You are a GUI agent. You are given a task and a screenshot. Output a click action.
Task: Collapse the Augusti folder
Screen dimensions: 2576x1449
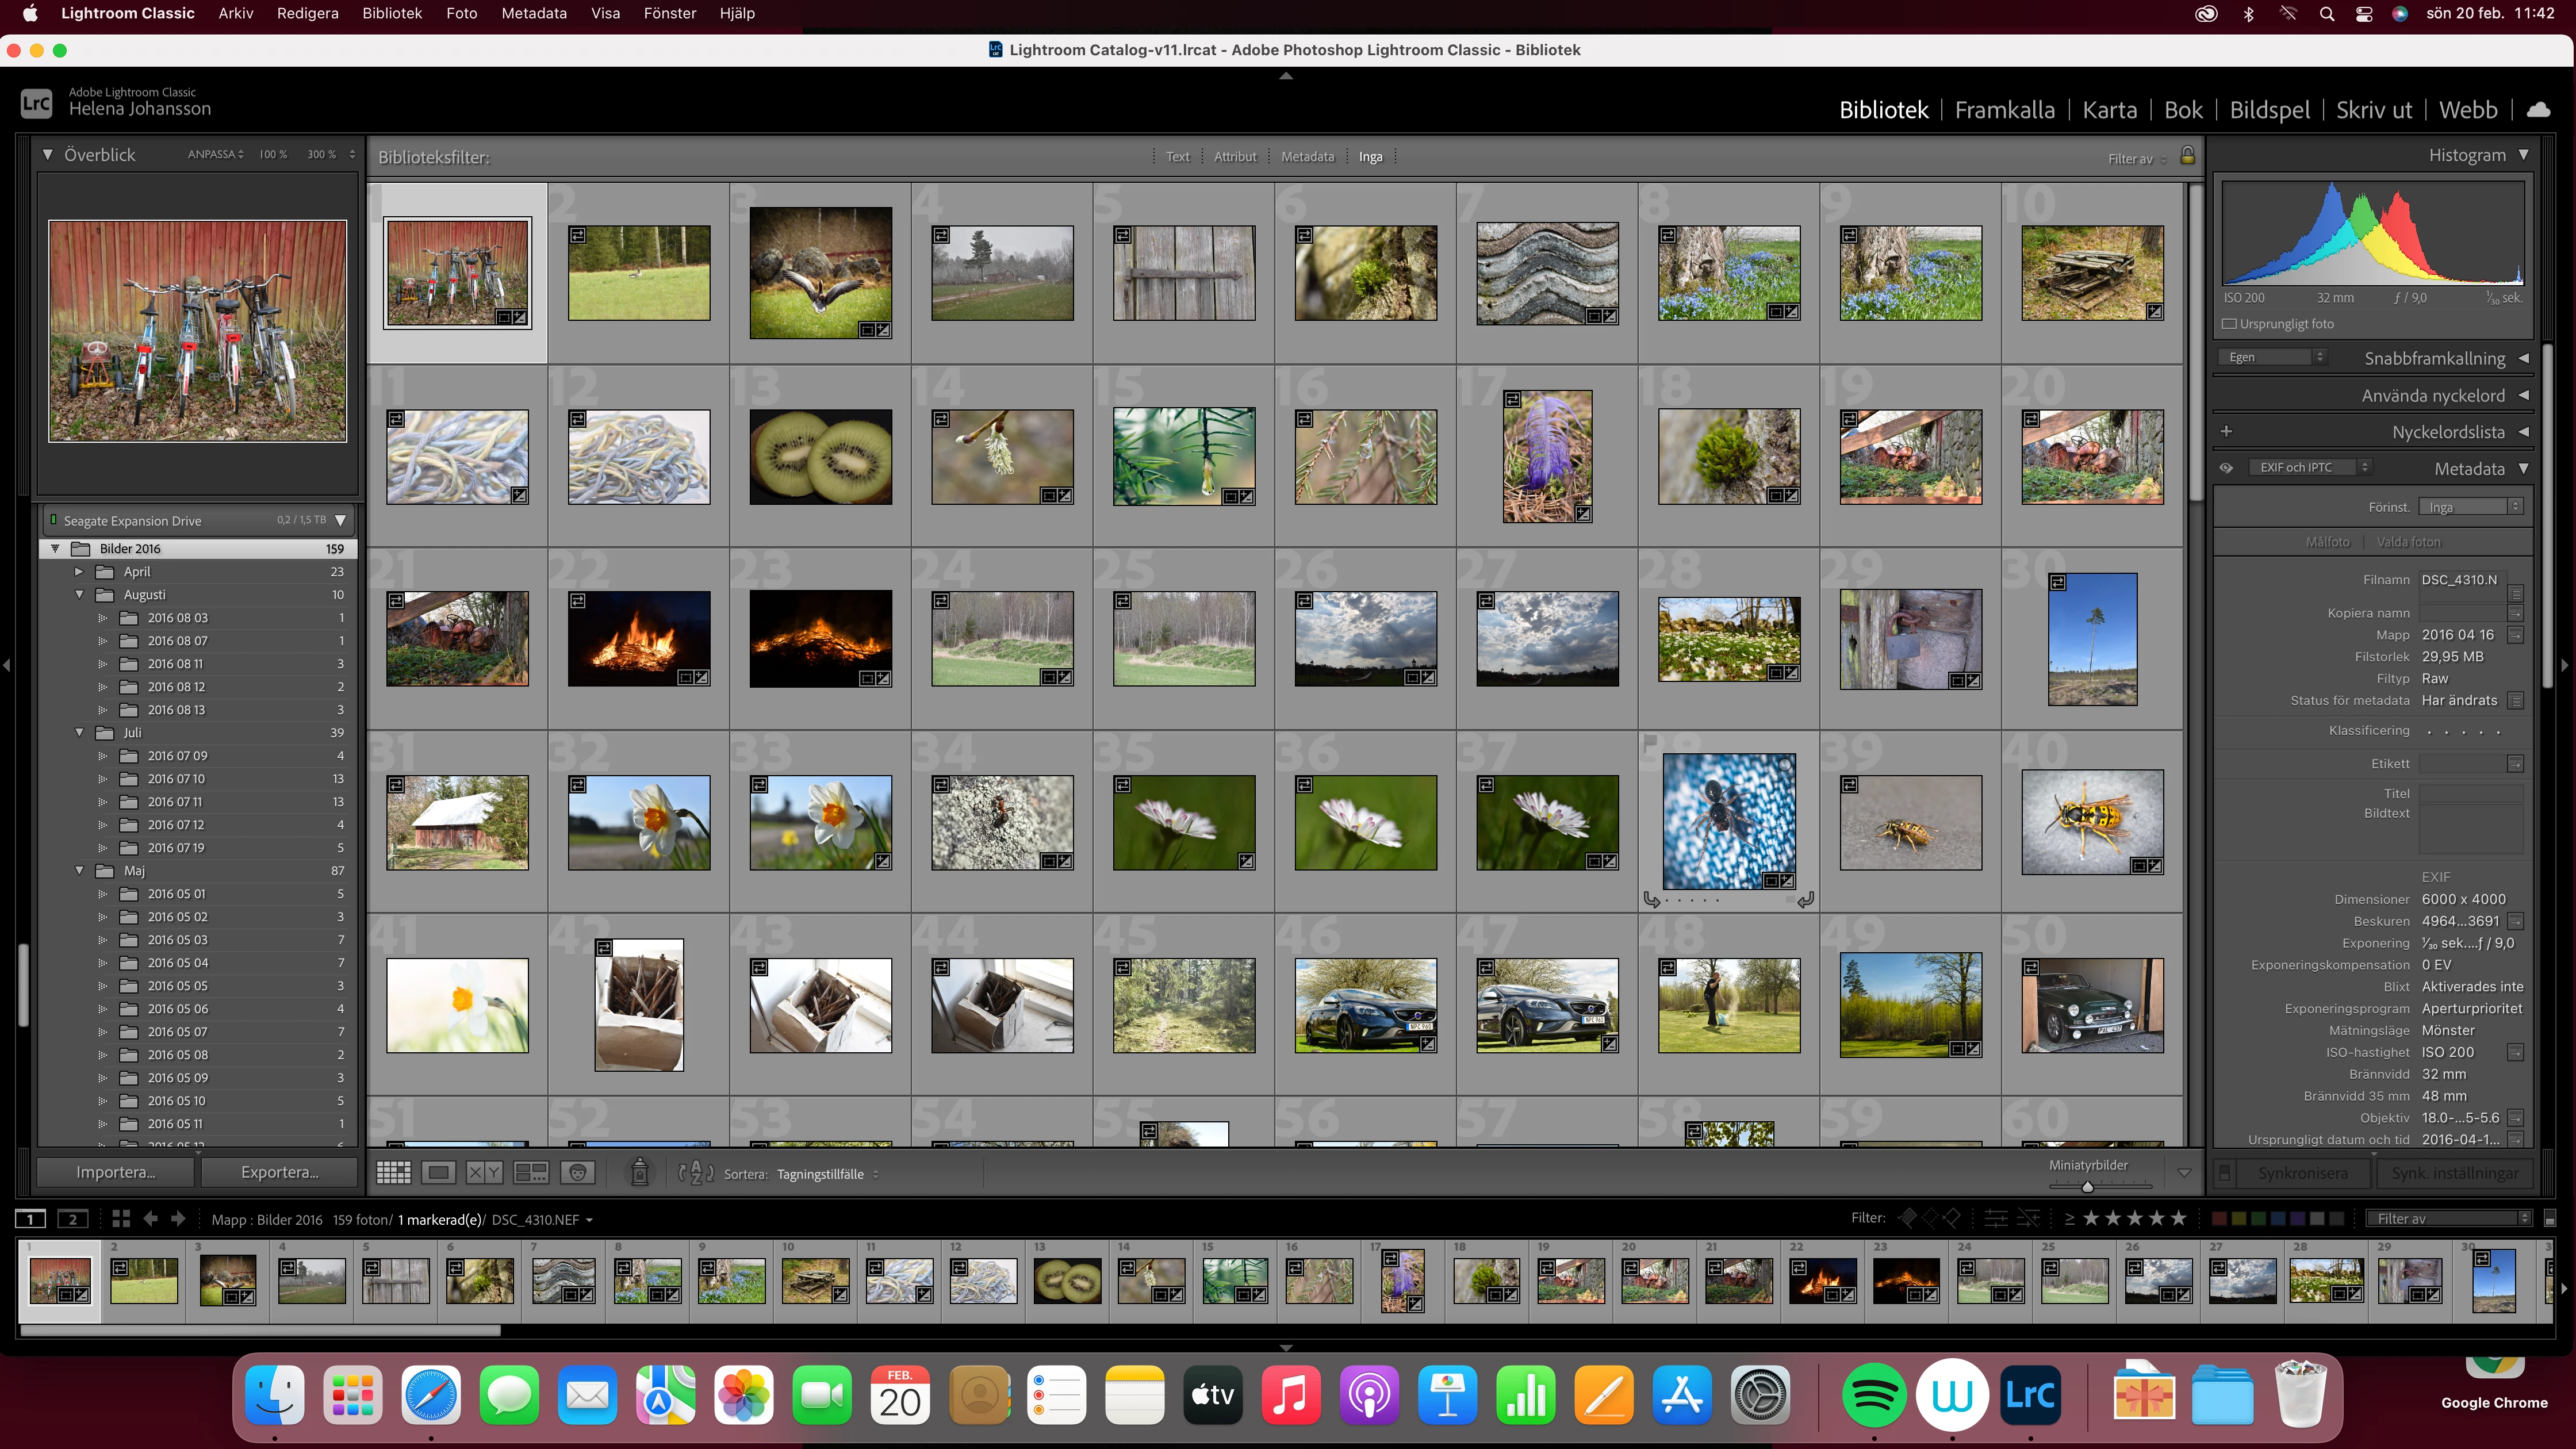(x=79, y=595)
